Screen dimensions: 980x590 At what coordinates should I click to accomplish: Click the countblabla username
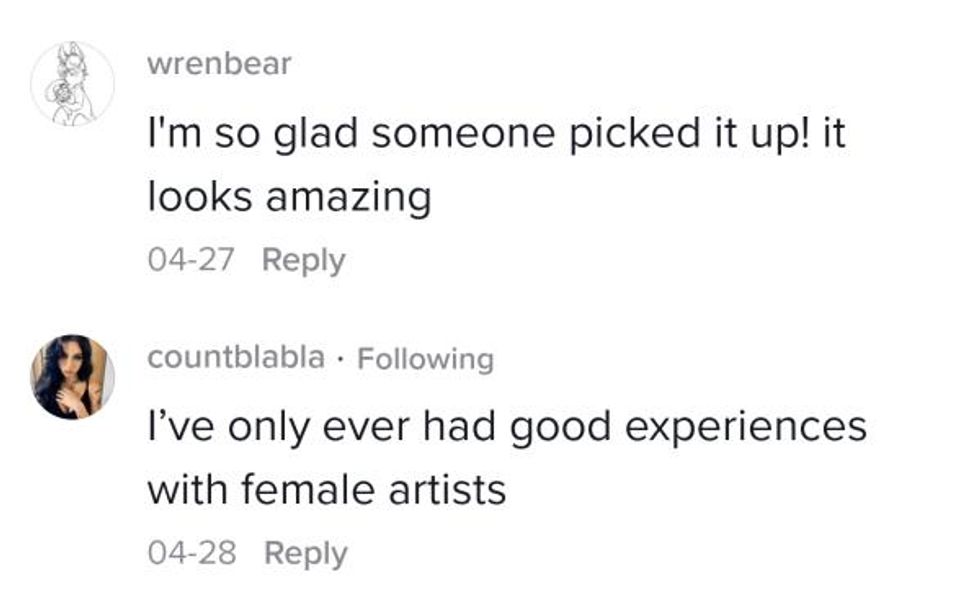236,358
